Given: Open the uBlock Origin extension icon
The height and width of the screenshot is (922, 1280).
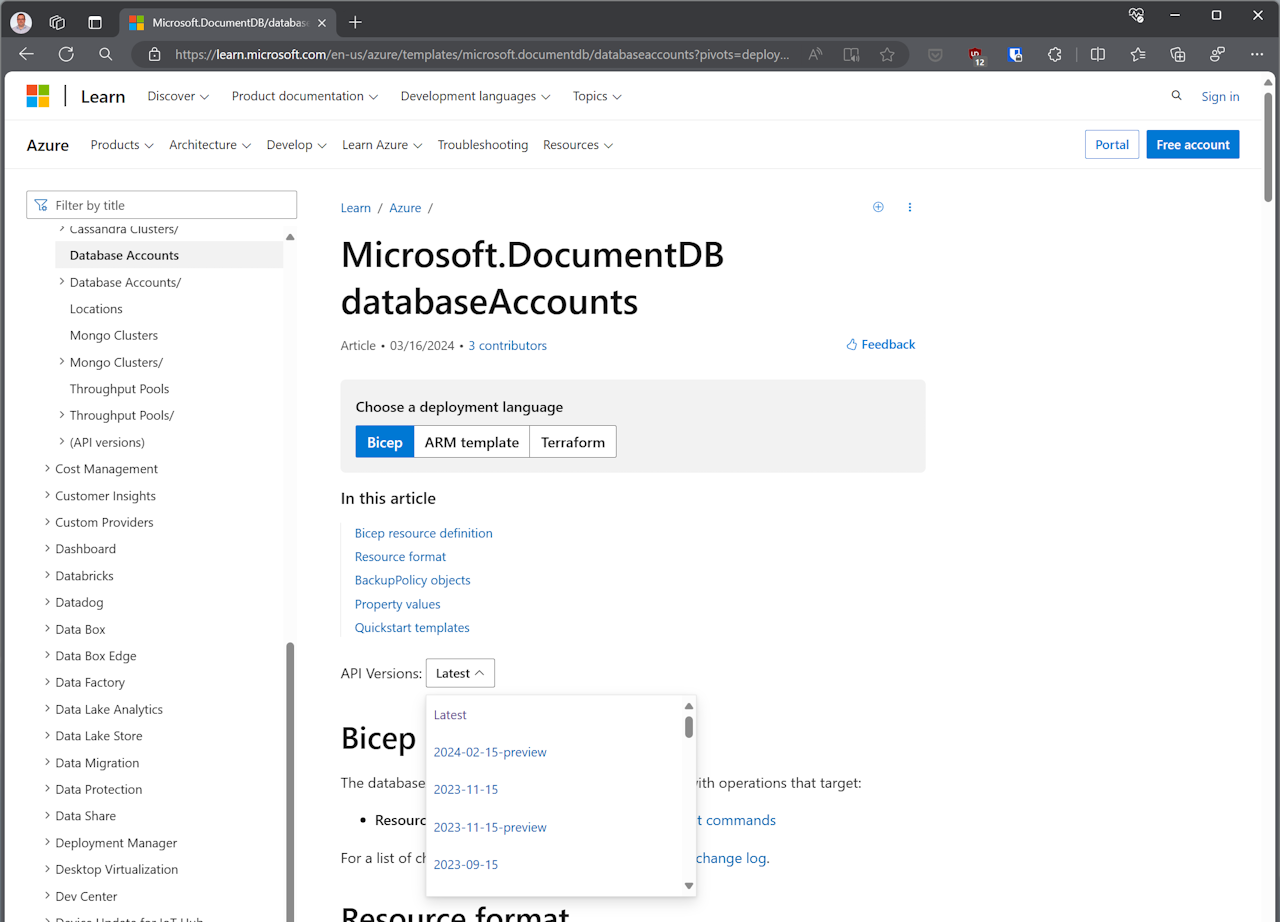Looking at the screenshot, I should pyautogui.click(x=976, y=56).
